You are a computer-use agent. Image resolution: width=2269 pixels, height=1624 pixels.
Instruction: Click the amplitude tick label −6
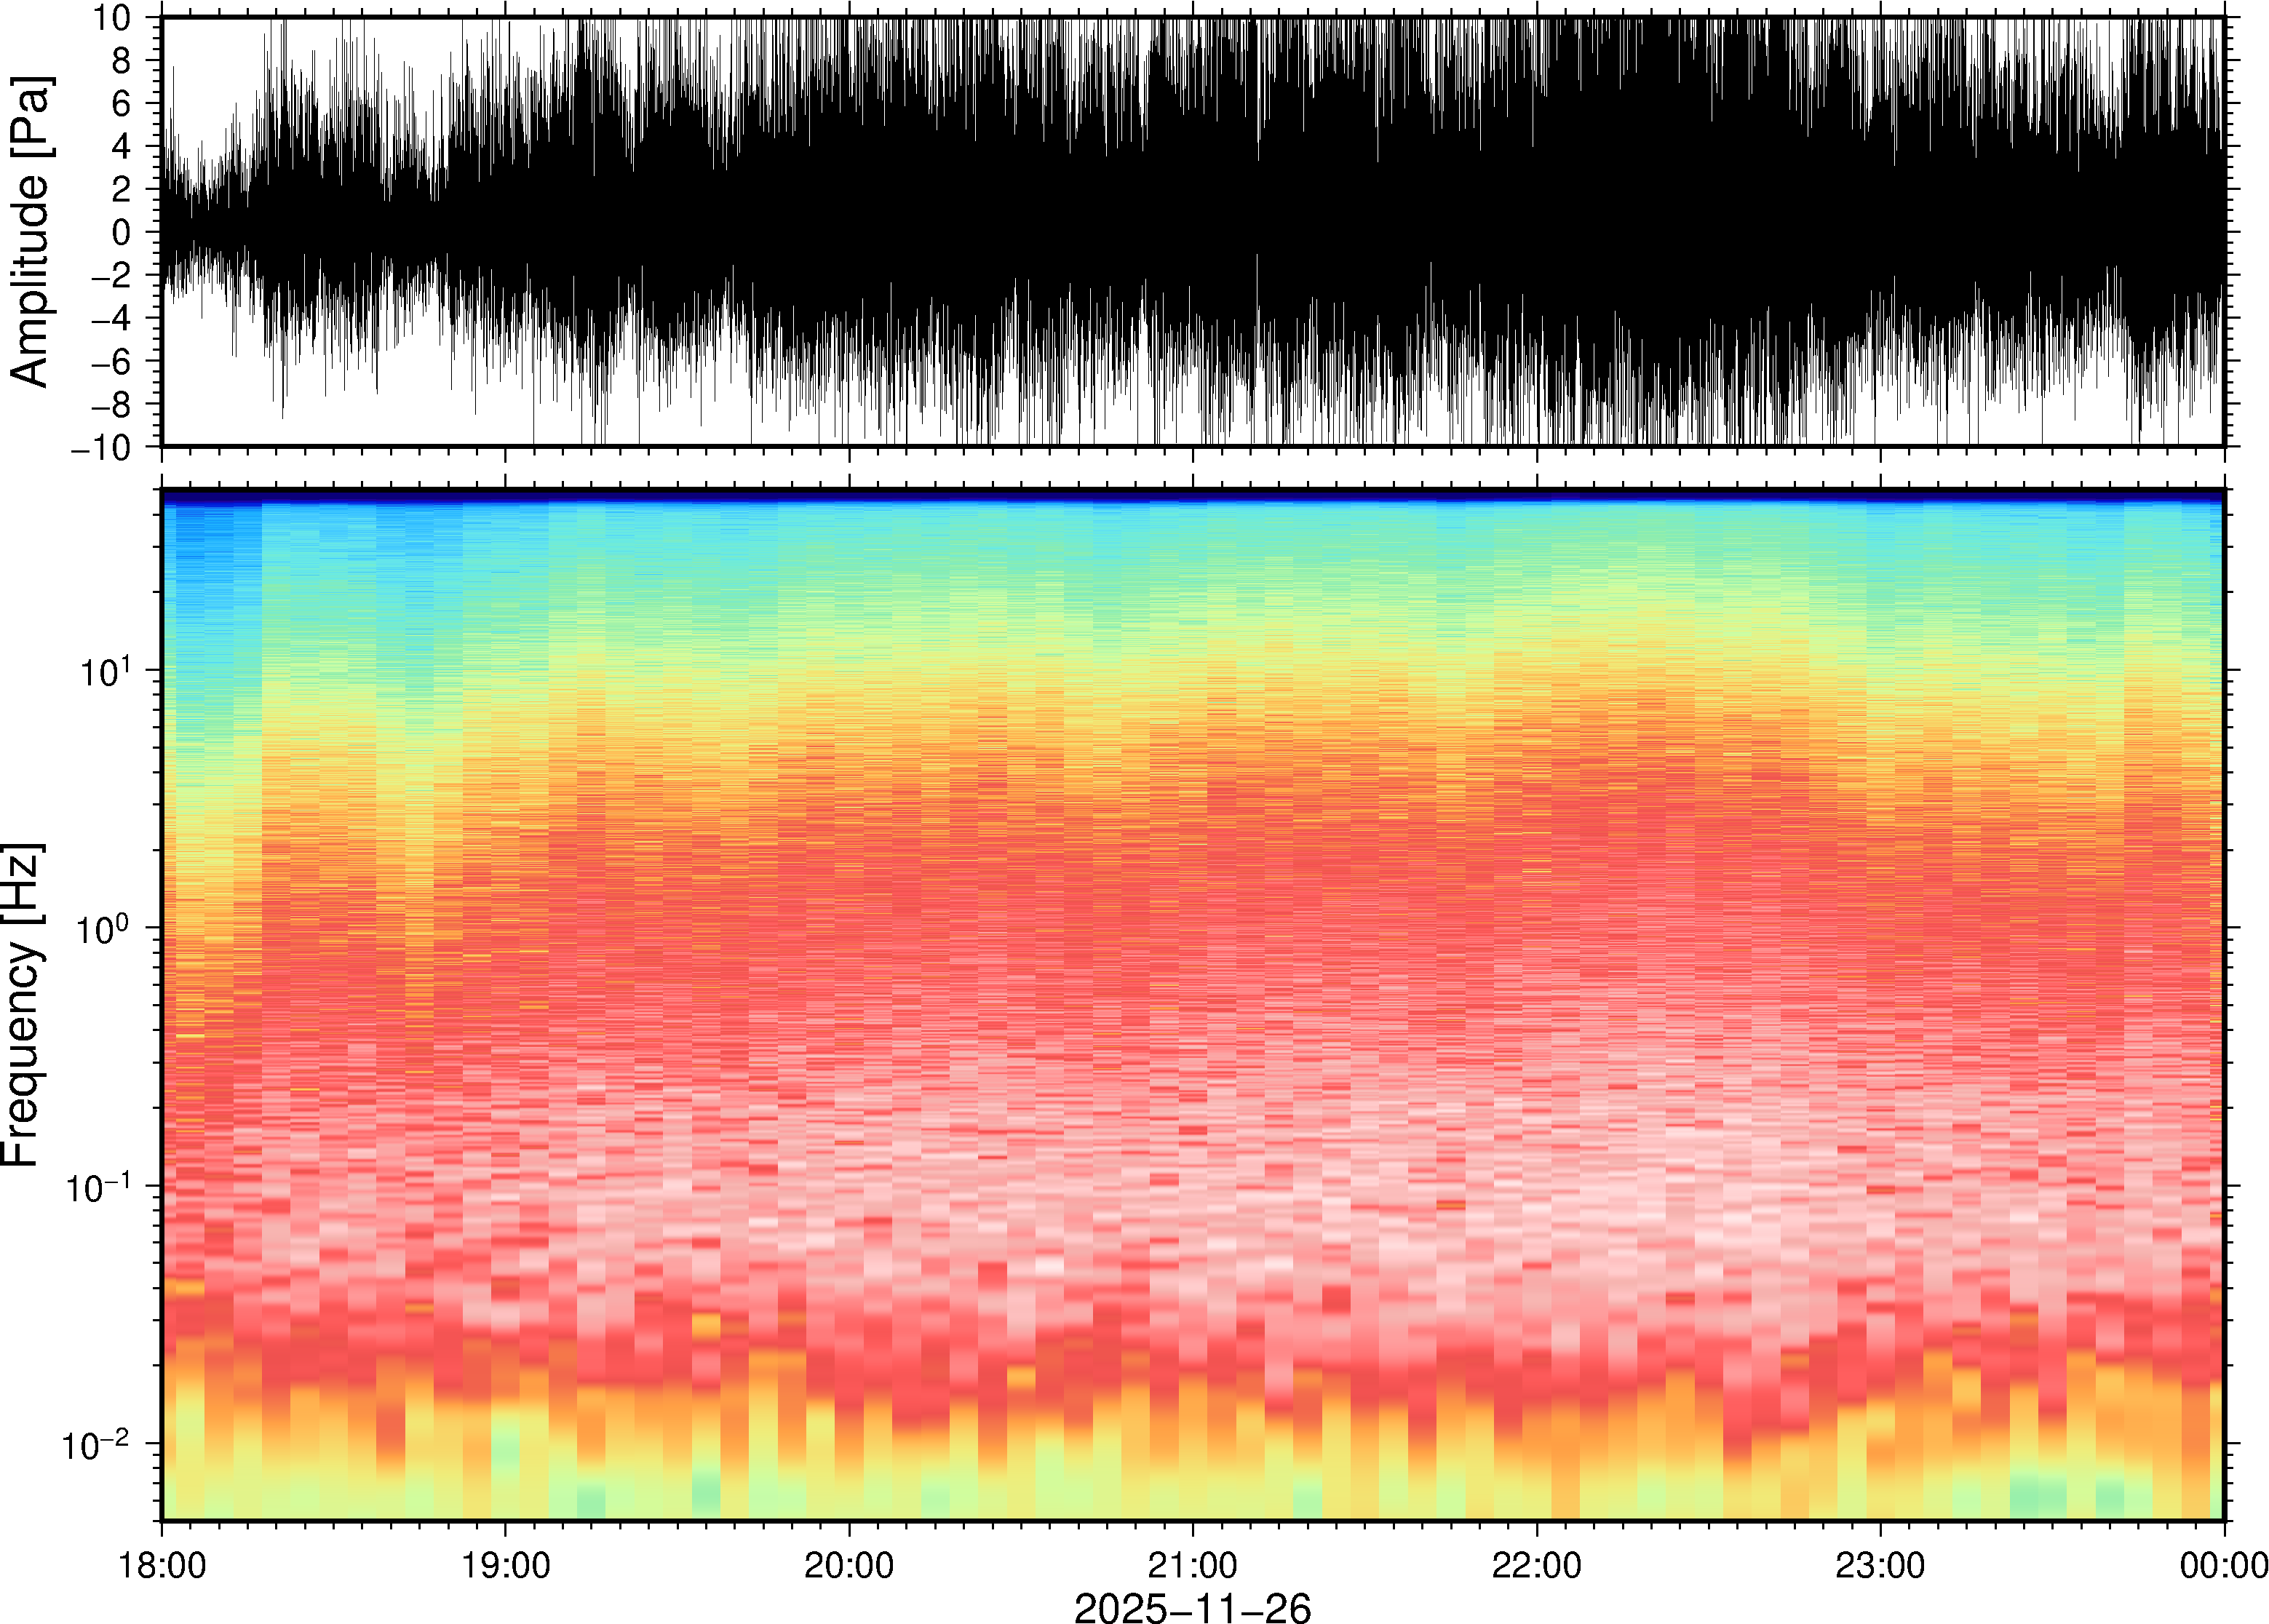point(111,361)
